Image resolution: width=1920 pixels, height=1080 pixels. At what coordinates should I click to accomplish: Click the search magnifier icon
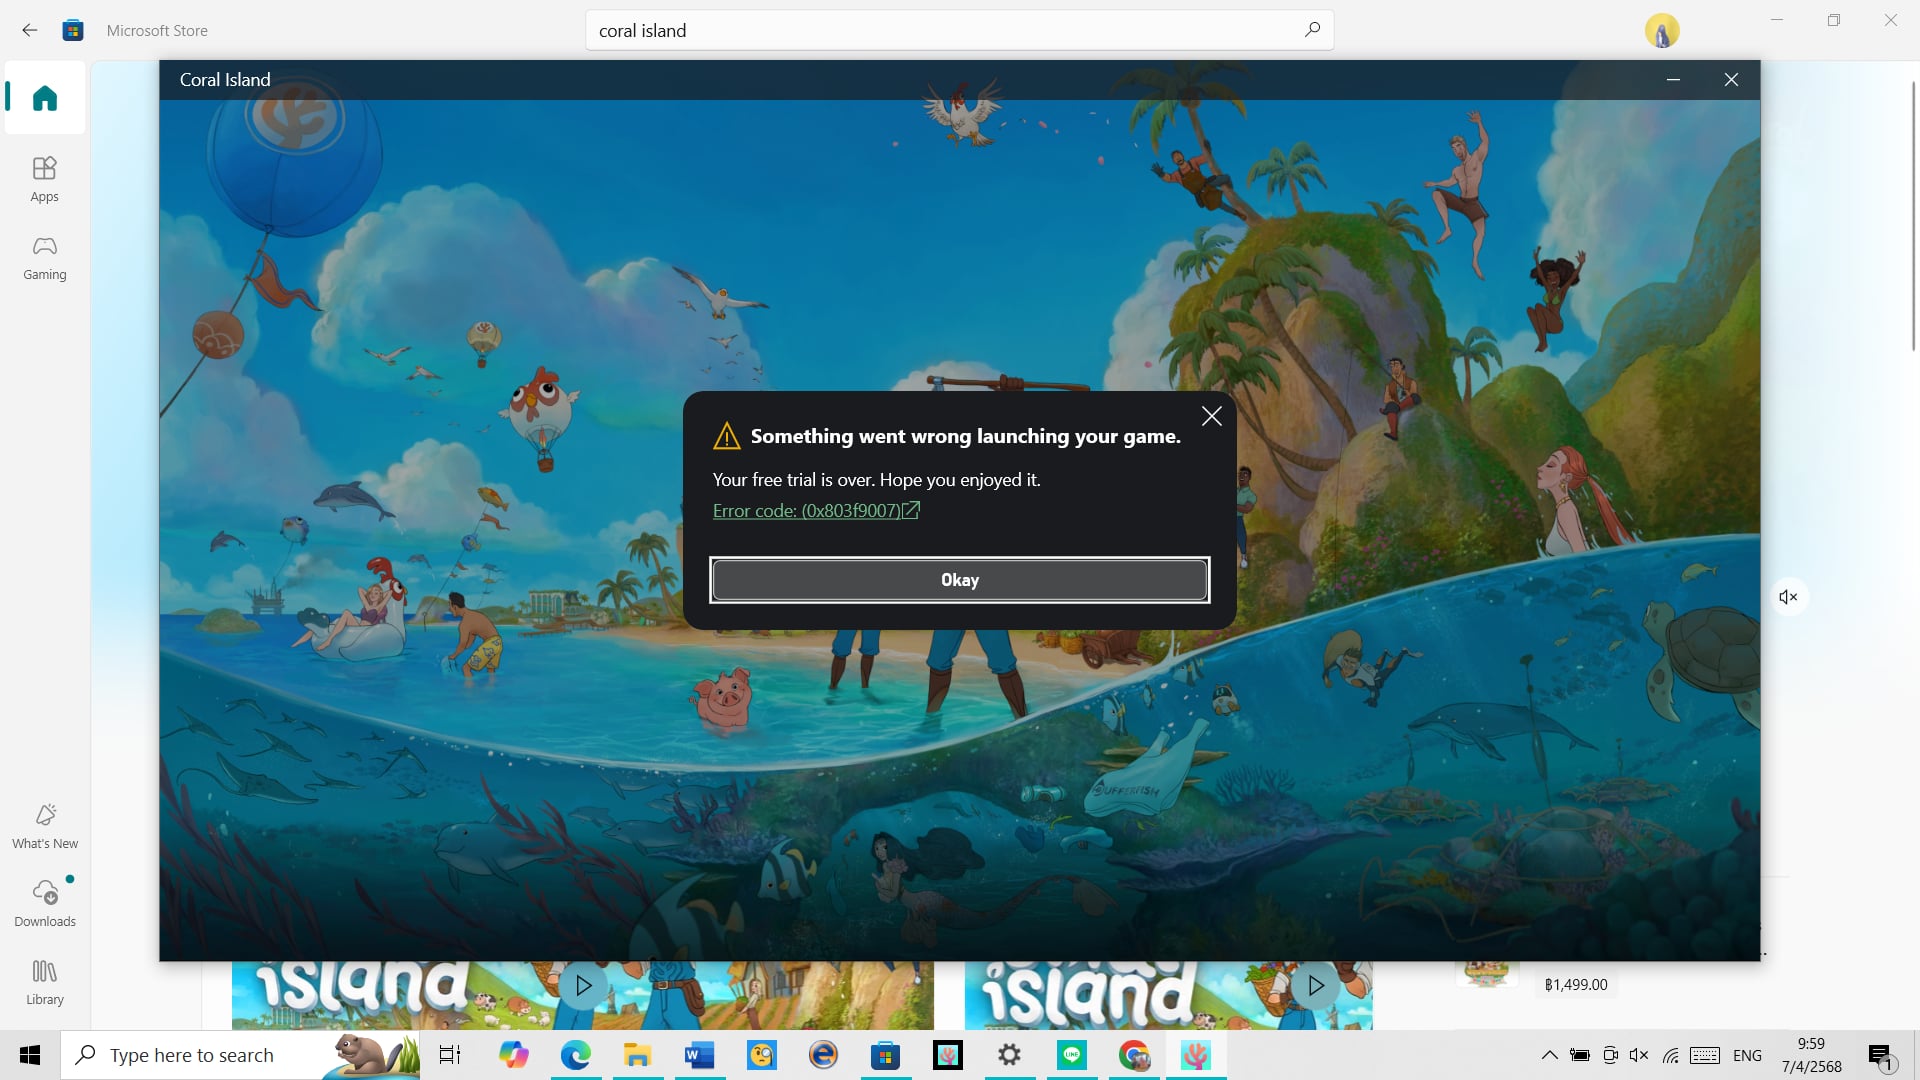[x=1312, y=30]
